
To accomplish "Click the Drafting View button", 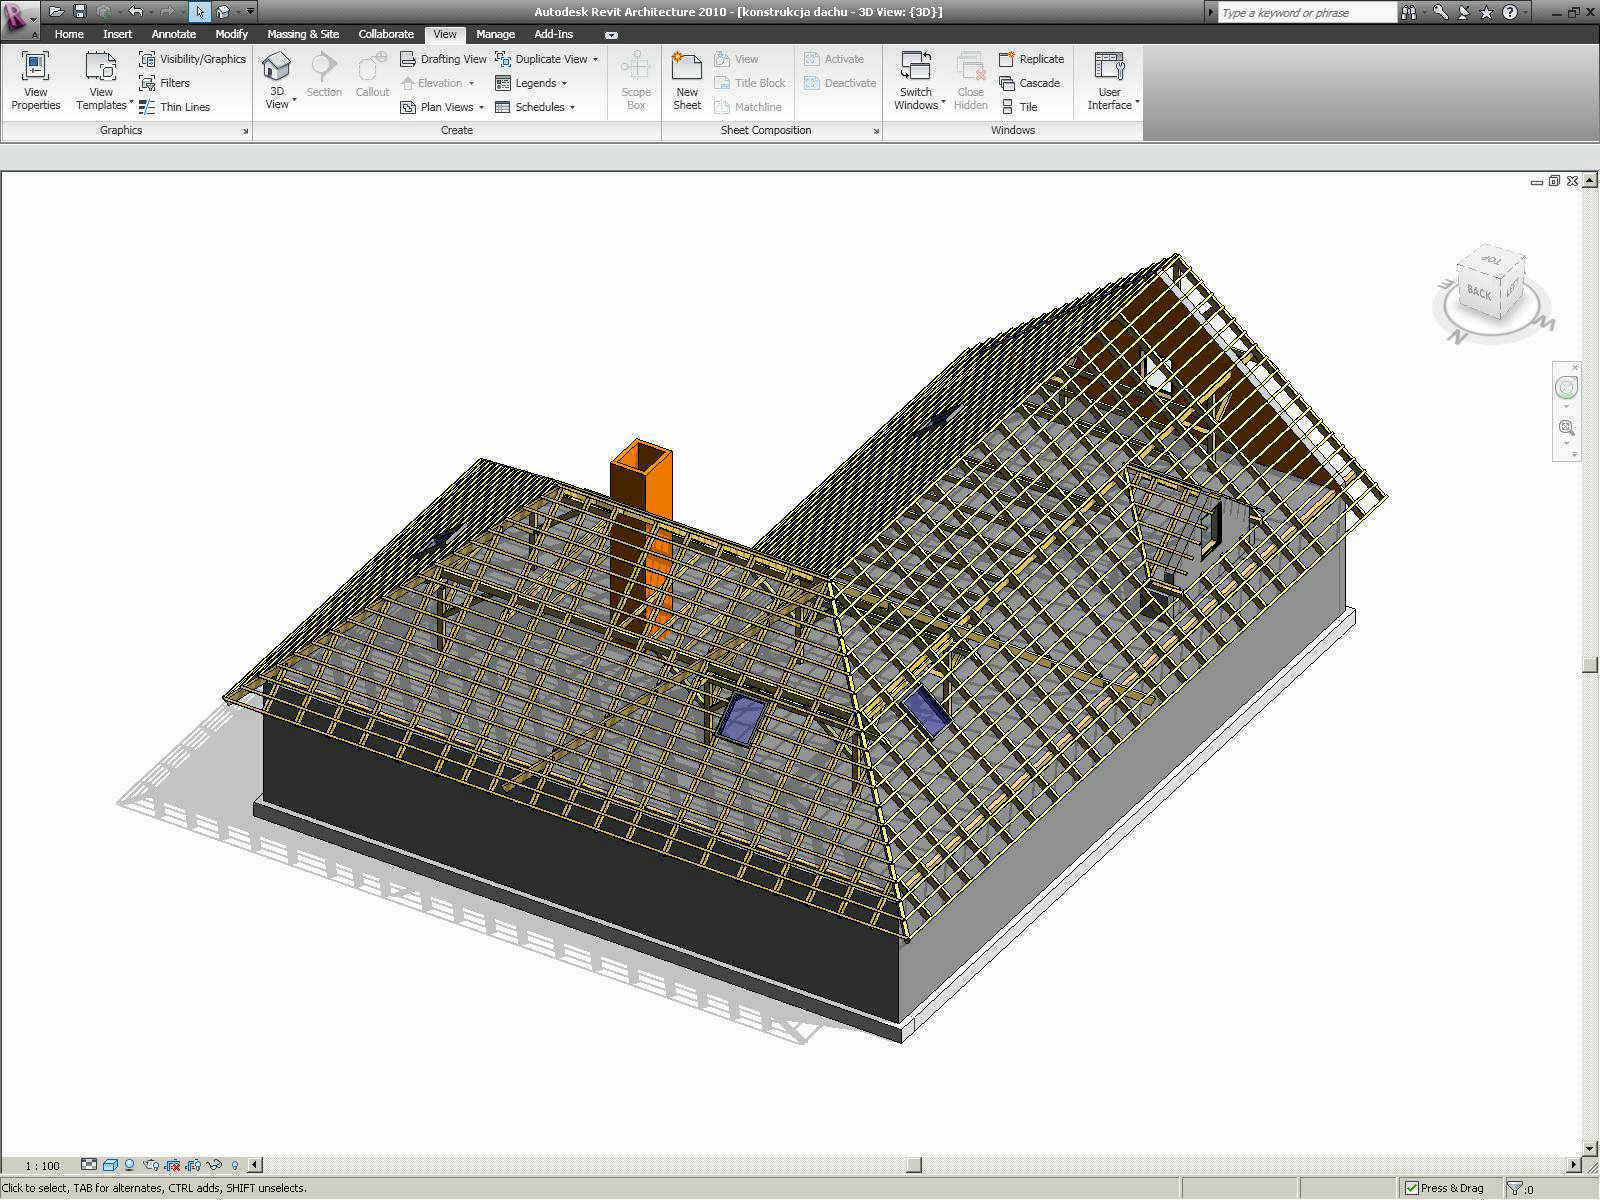I will 443,59.
